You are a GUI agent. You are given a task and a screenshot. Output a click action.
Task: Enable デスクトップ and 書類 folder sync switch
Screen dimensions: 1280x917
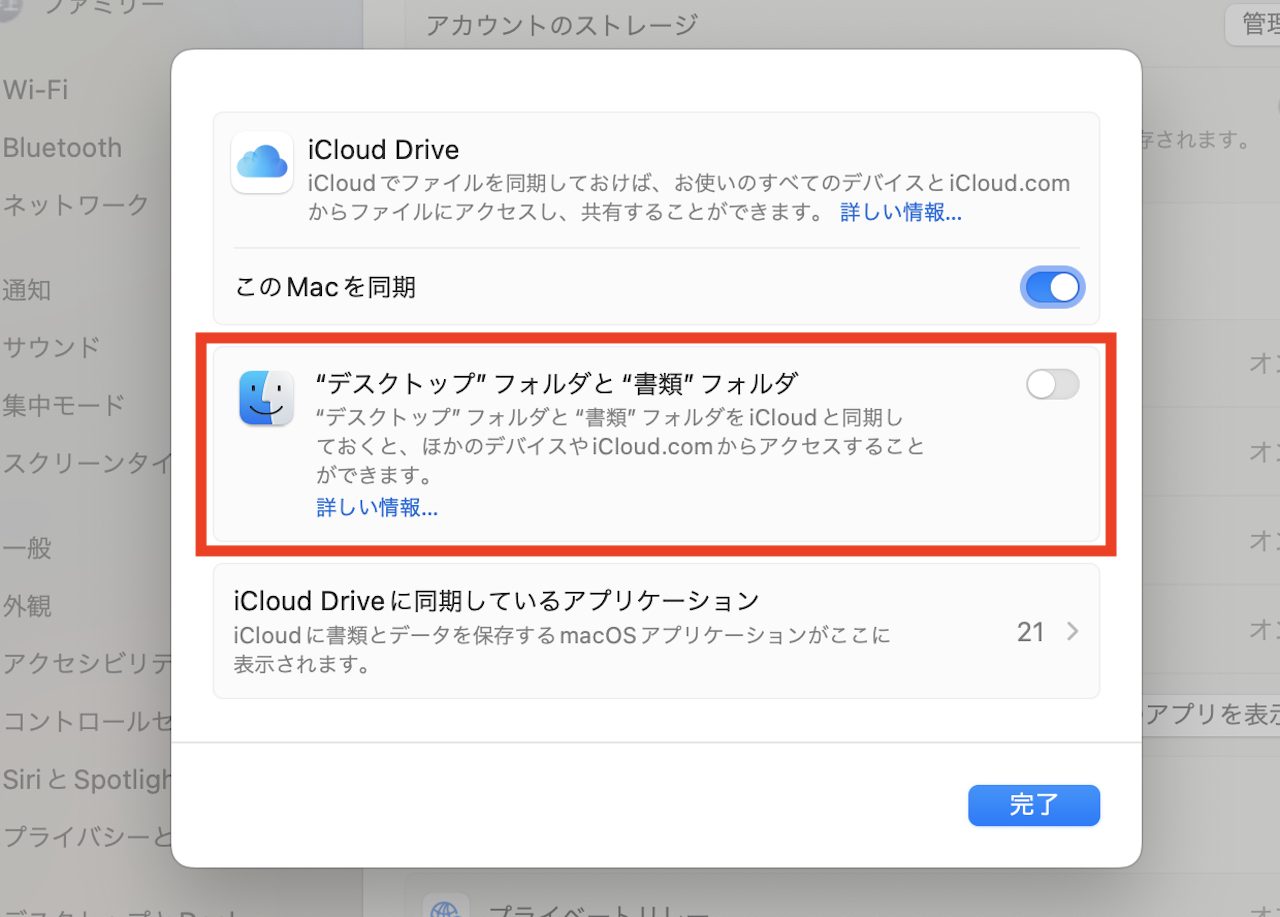1053,384
